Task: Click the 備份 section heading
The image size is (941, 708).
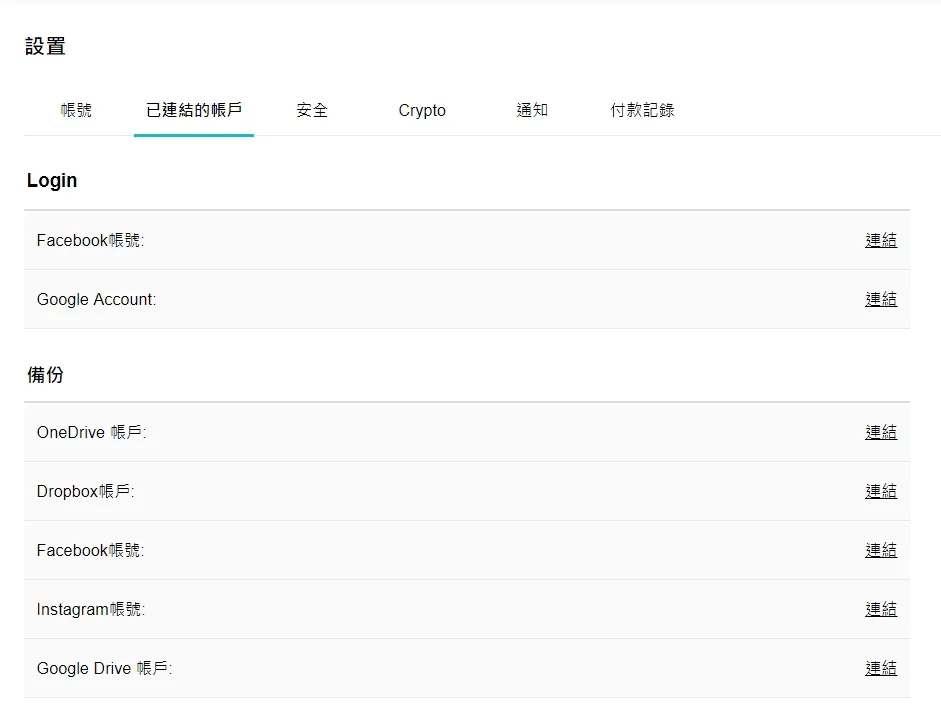Action: [45, 375]
